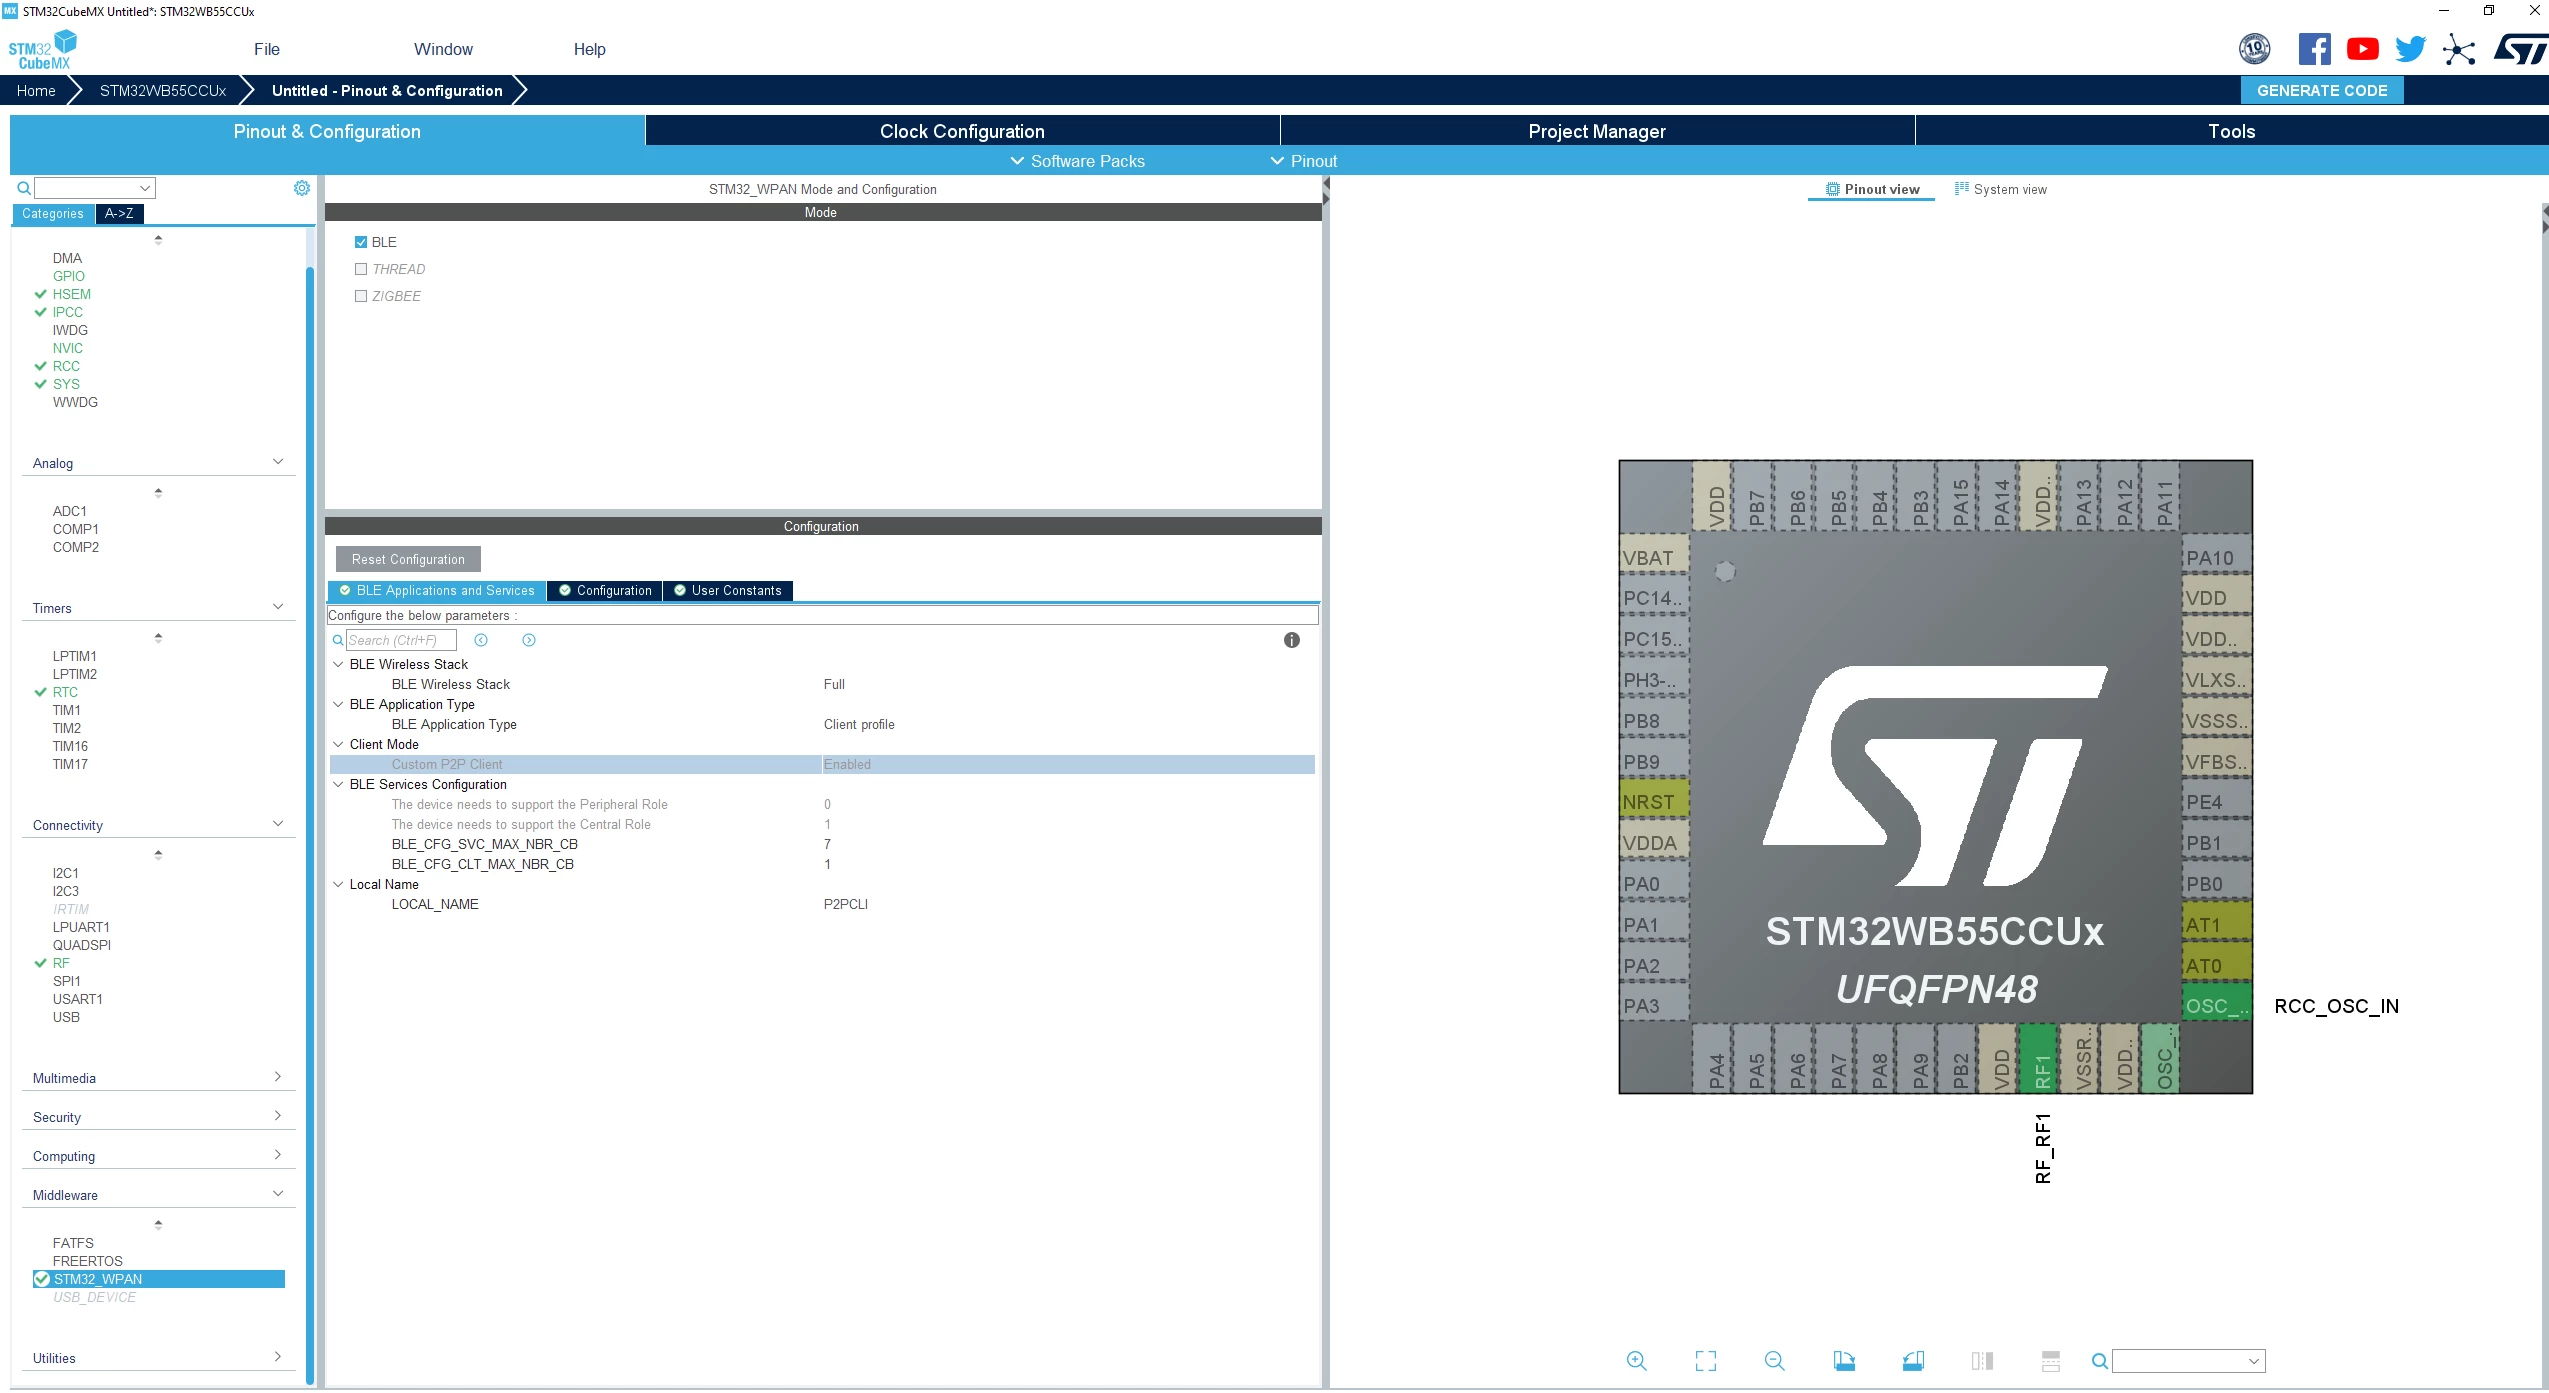2549x1393 pixels.
Task: Go to previous search result arrow
Action: pyautogui.click(x=481, y=640)
